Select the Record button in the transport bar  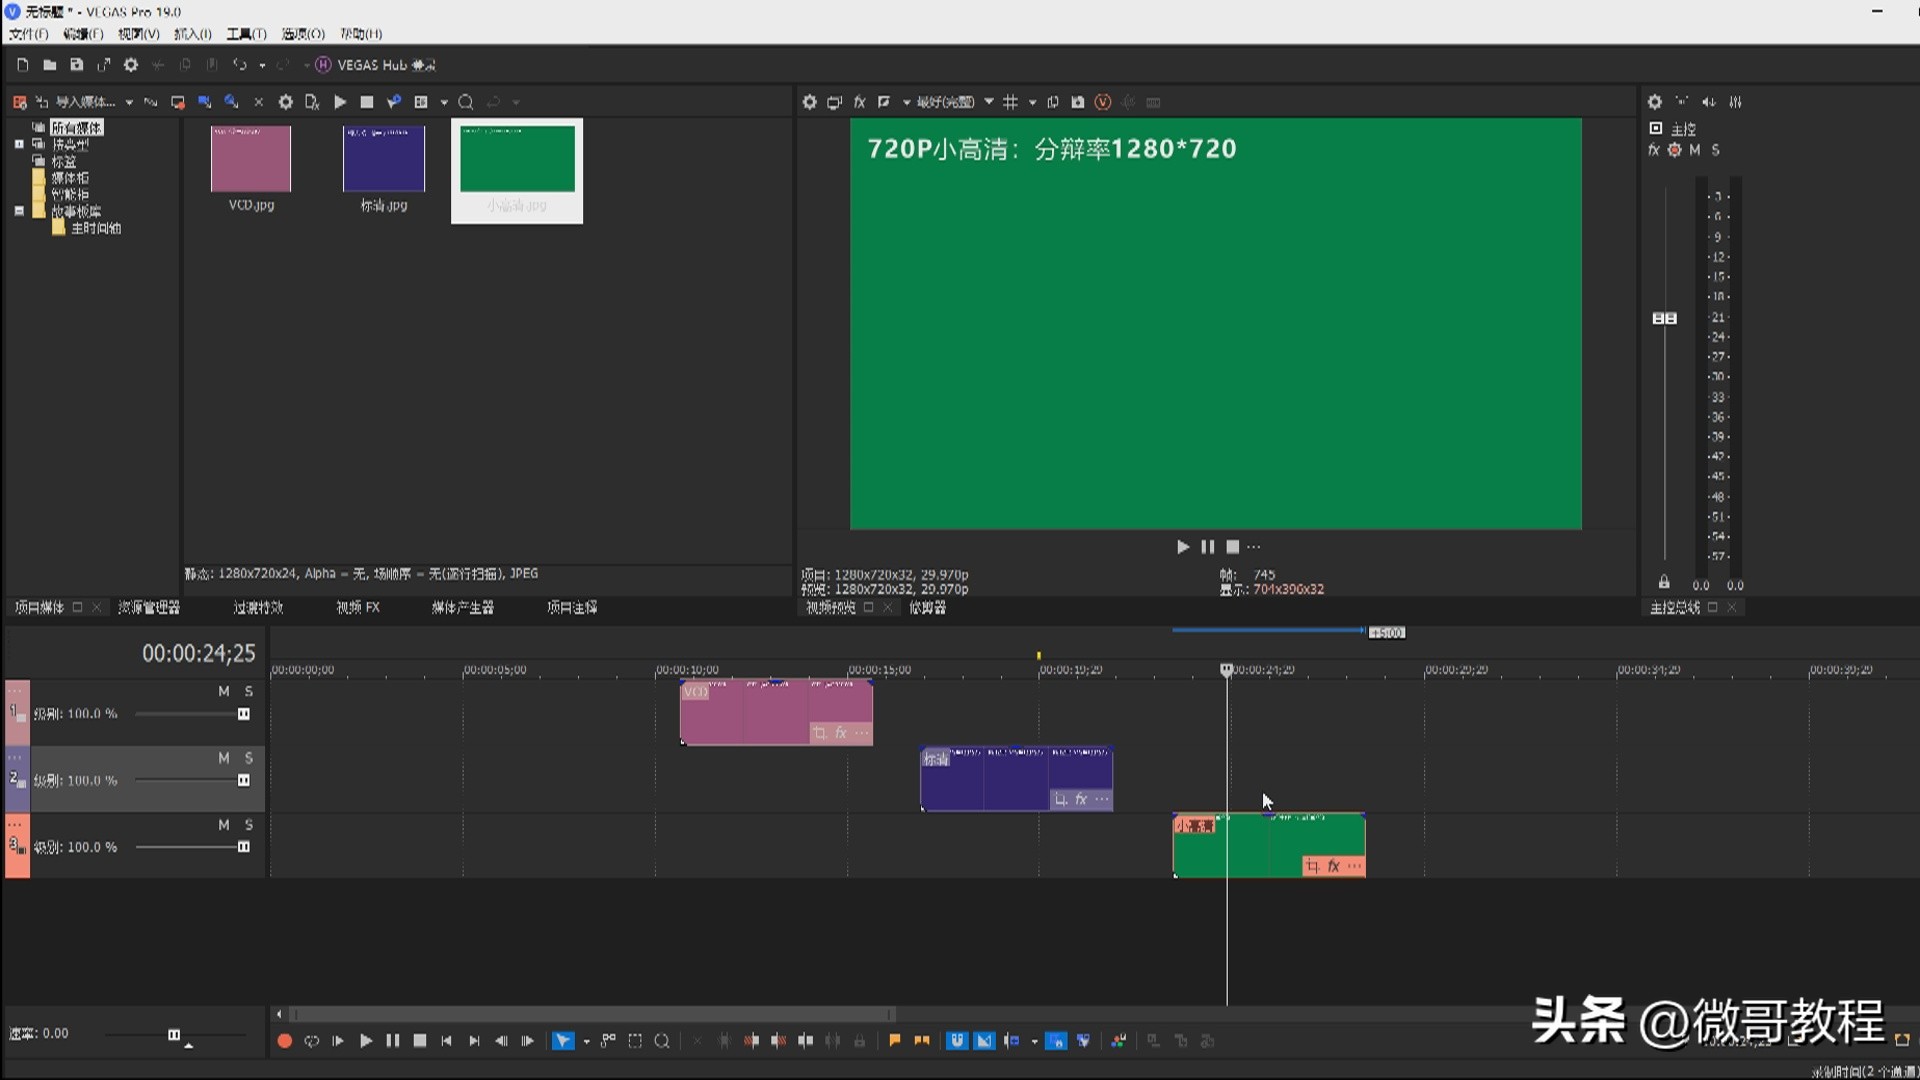284,1040
